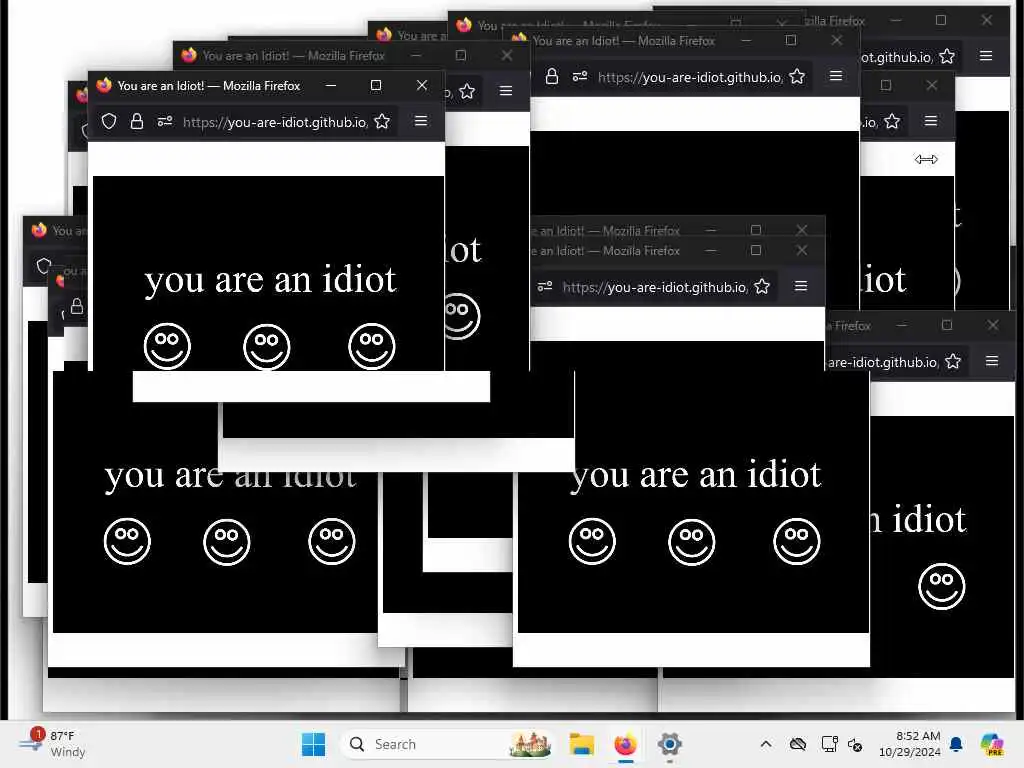
Task: Open File Explorer from the taskbar
Action: (581, 744)
